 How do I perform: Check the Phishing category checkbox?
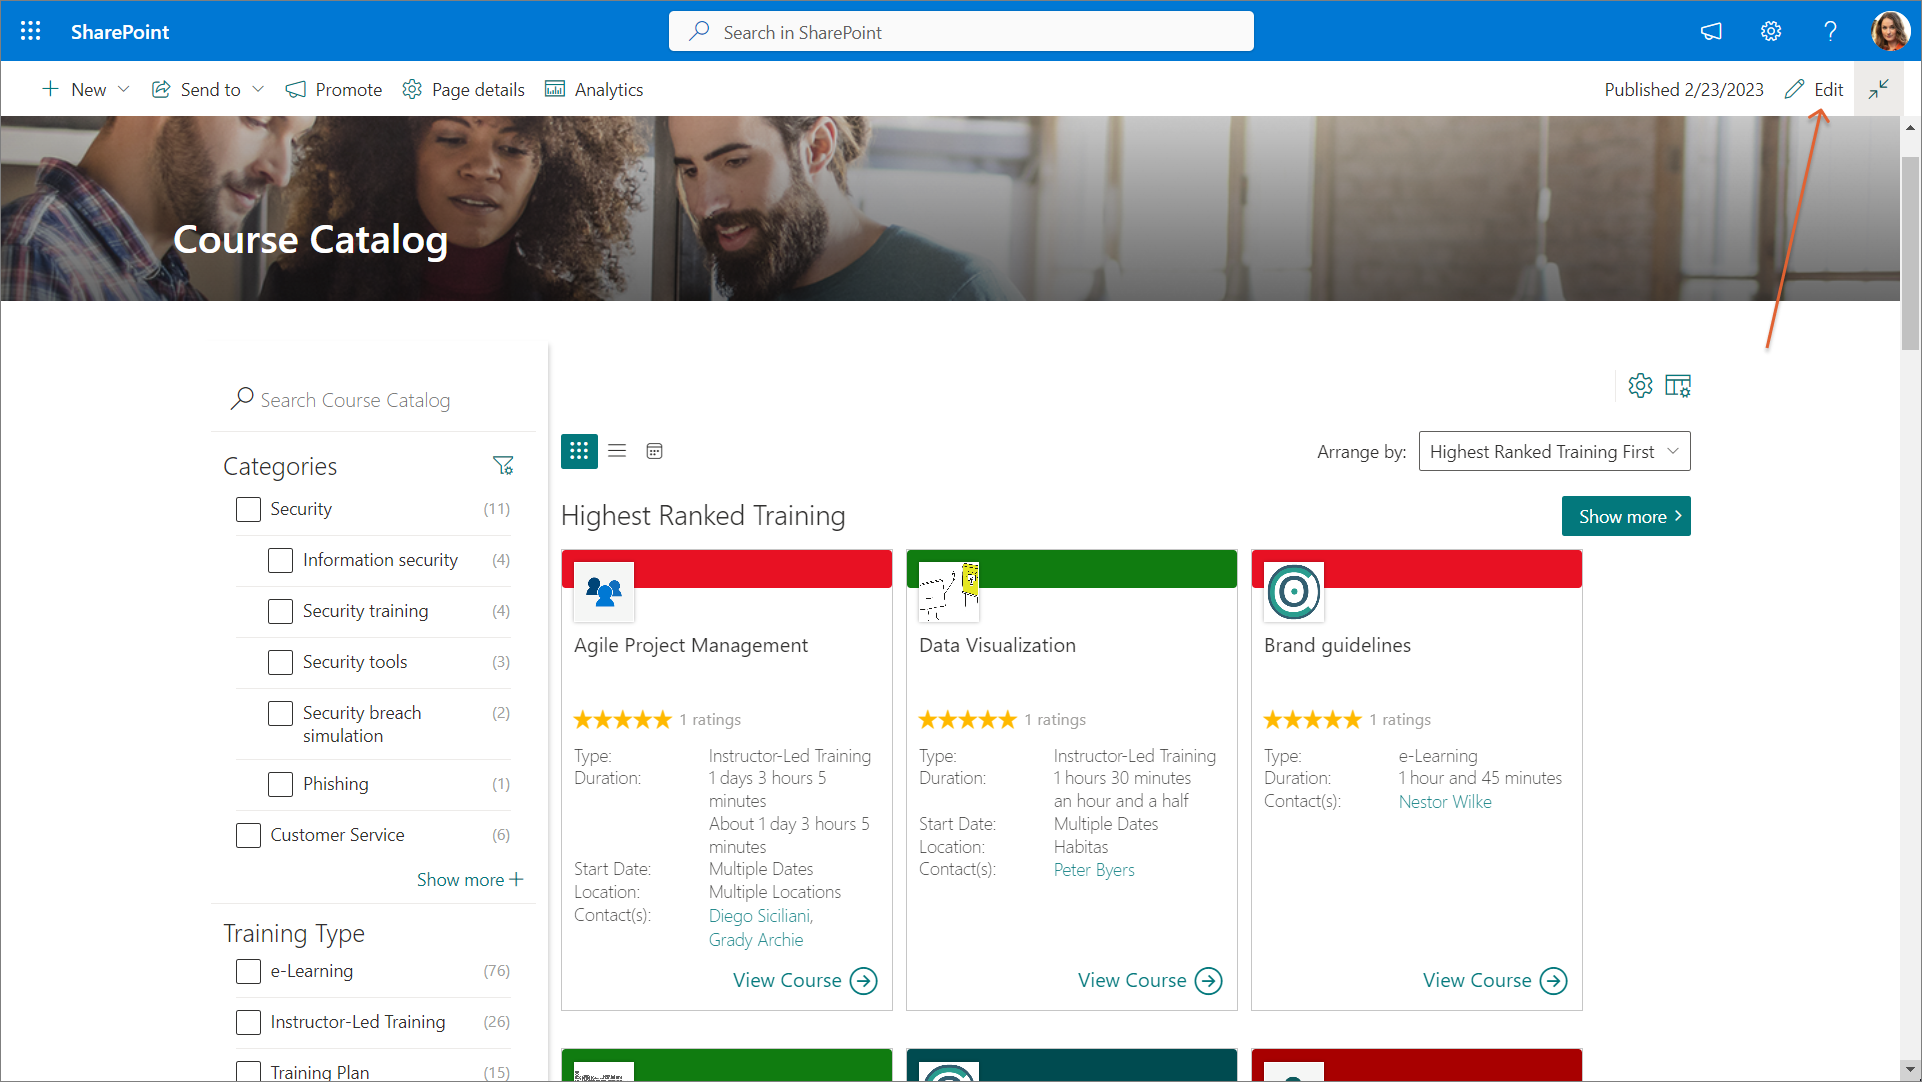[281, 784]
